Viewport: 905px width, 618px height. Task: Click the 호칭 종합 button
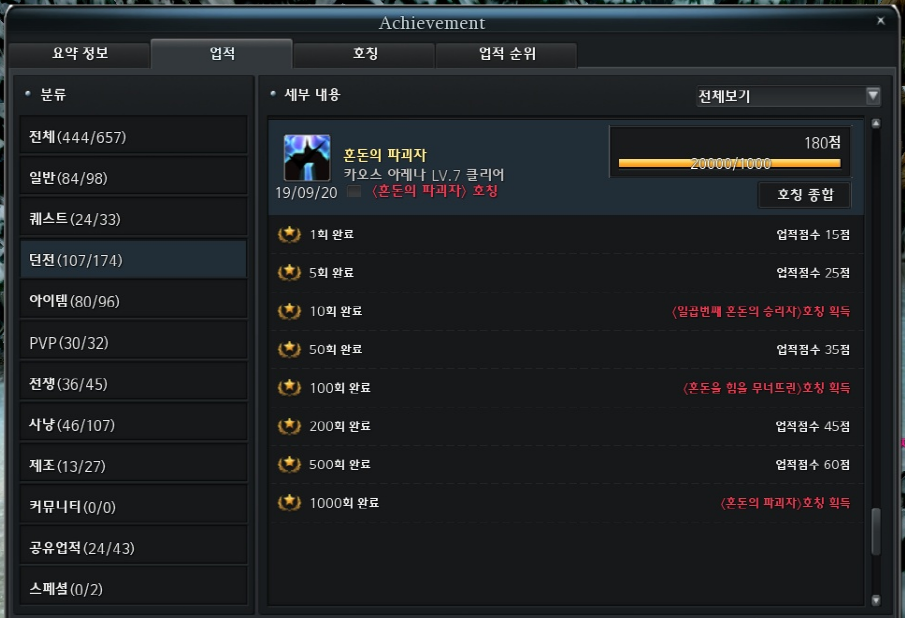coord(805,195)
